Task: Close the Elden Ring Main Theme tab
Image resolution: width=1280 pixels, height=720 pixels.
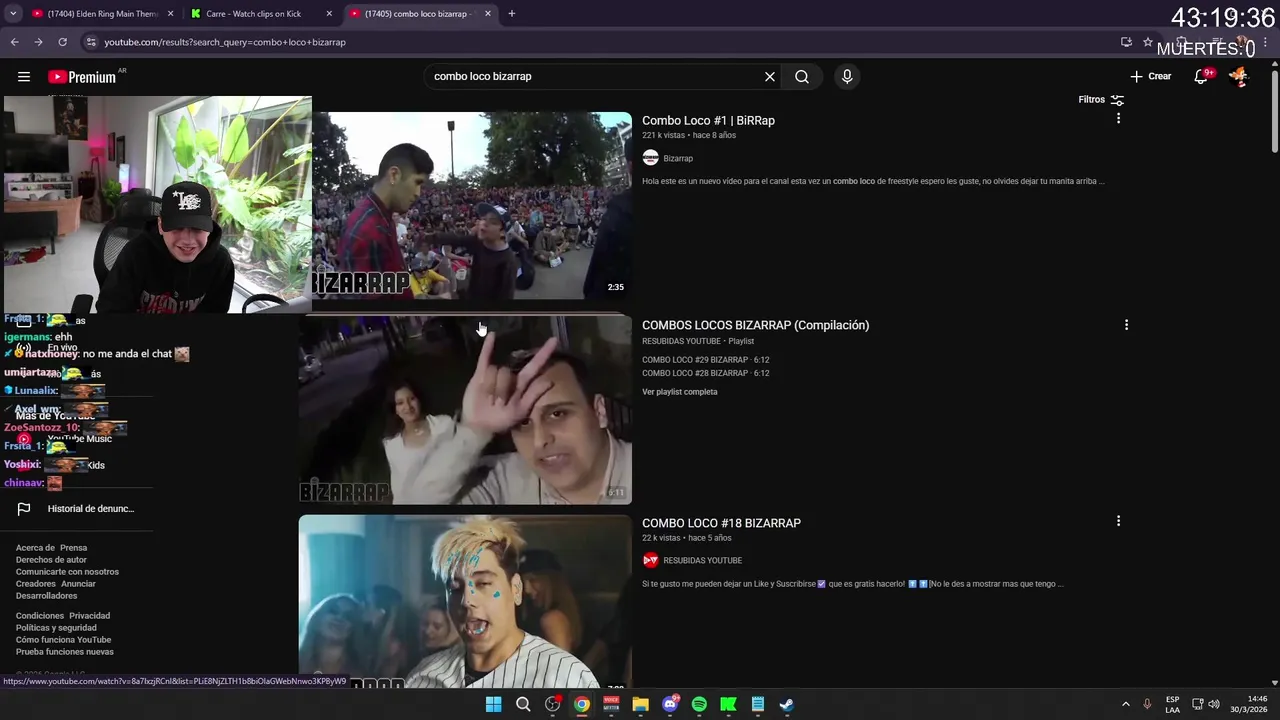Action: 170,14
